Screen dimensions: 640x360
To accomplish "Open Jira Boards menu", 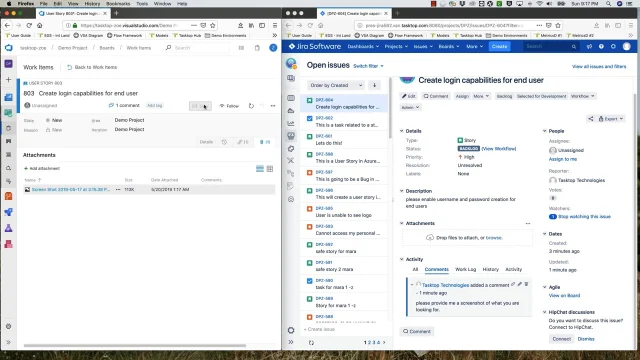I will [449, 47].
